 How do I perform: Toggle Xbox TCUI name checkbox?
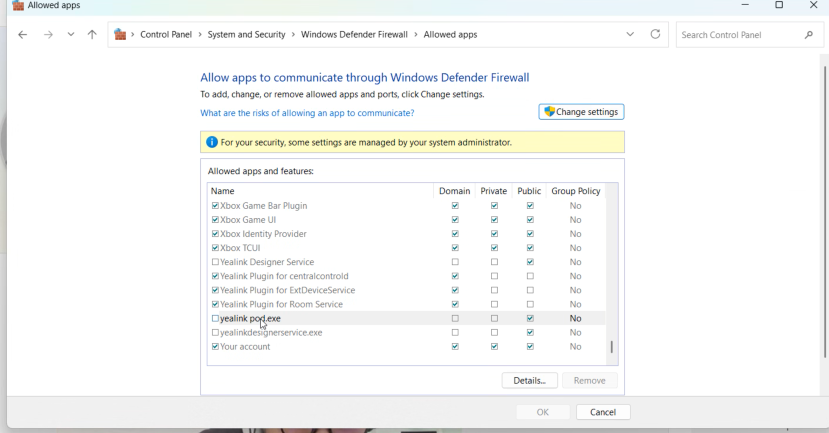coord(215,248)
